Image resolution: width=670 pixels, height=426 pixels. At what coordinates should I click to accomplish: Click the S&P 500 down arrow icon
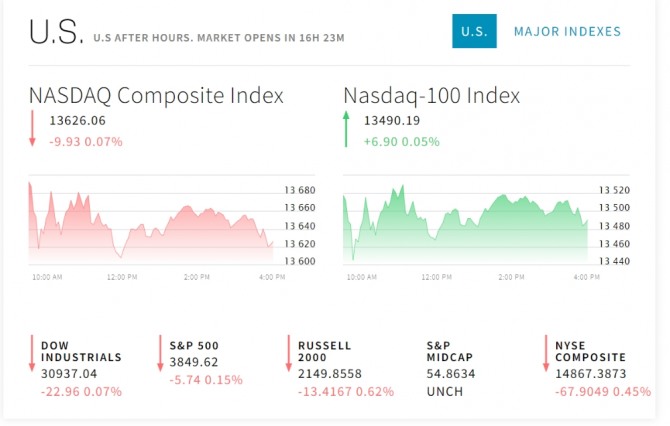pyautogui.click(x=160, y=353)
